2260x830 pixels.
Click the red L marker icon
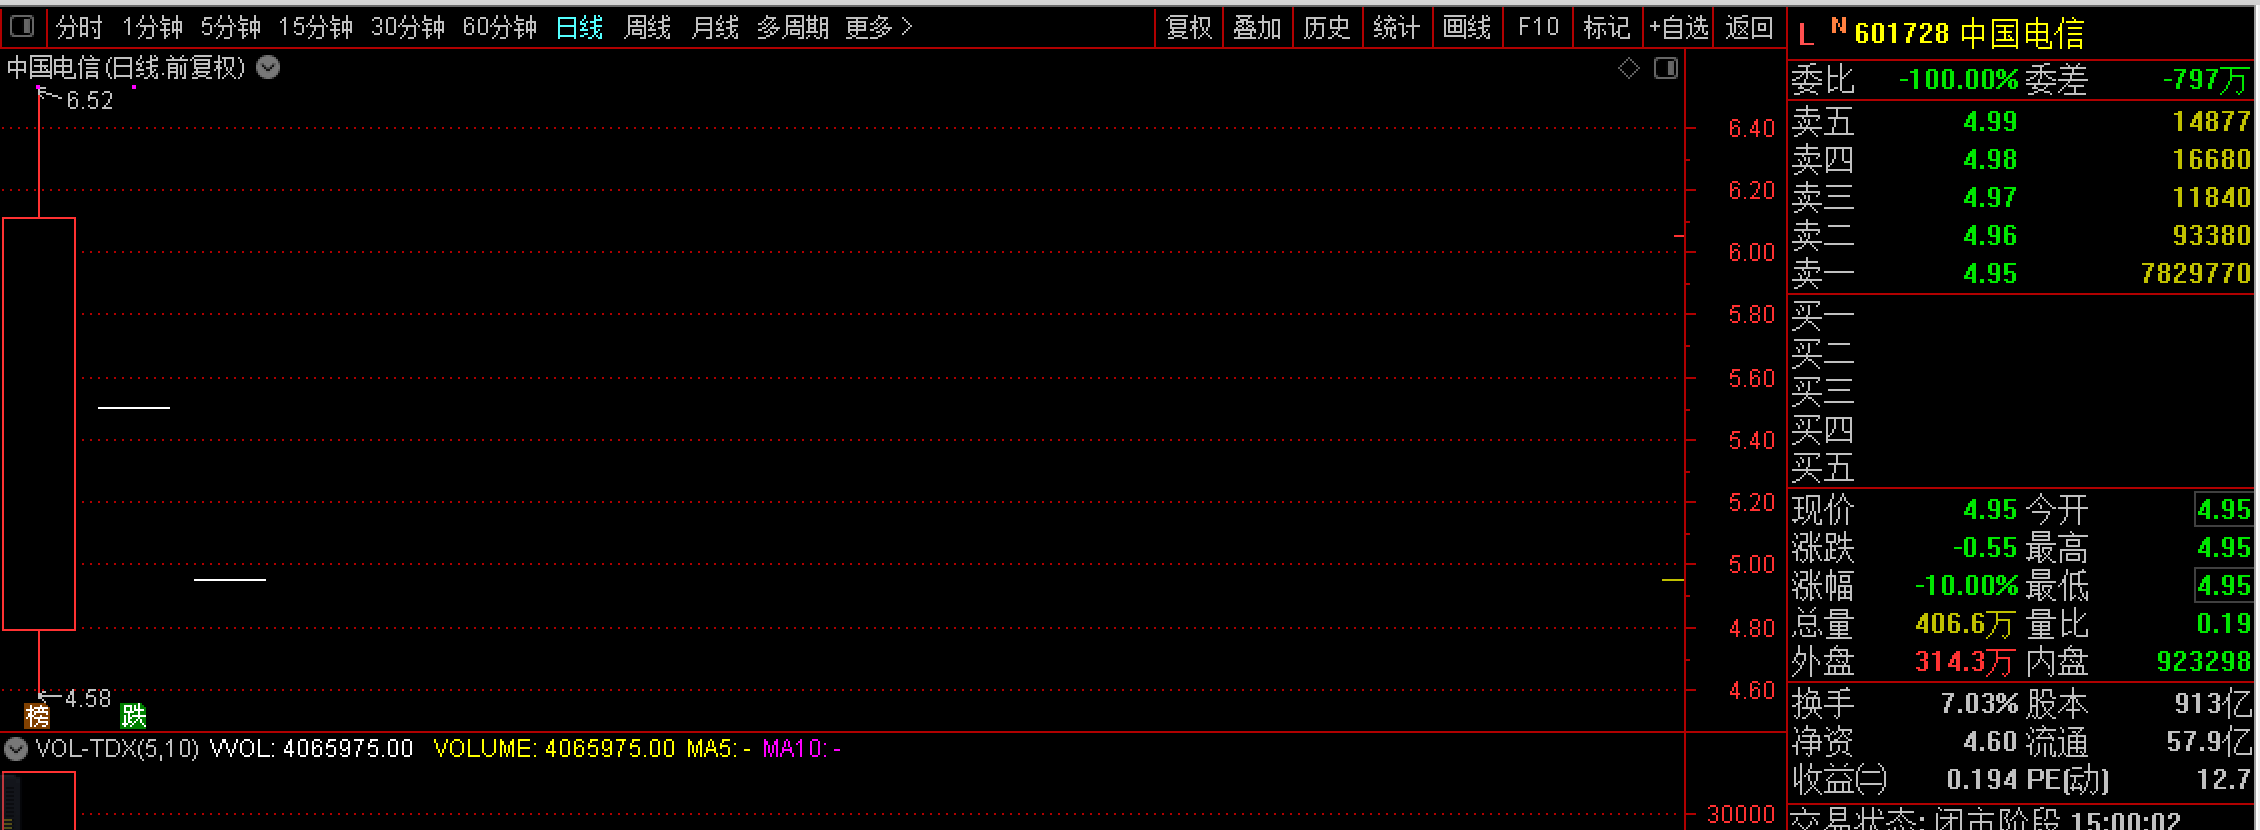[1806, 35]
